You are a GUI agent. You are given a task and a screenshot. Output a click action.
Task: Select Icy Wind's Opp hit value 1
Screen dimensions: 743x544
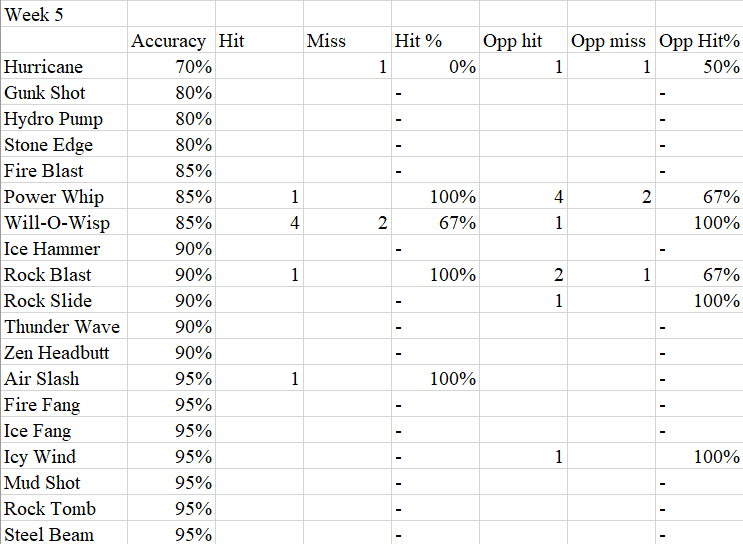pyautogui.click(x=523, y=457)
